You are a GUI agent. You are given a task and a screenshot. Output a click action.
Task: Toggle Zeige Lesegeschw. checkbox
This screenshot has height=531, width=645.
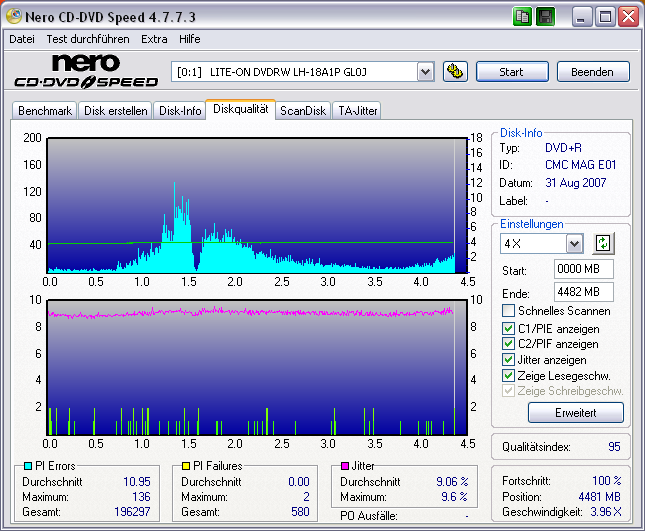(508, 376)
